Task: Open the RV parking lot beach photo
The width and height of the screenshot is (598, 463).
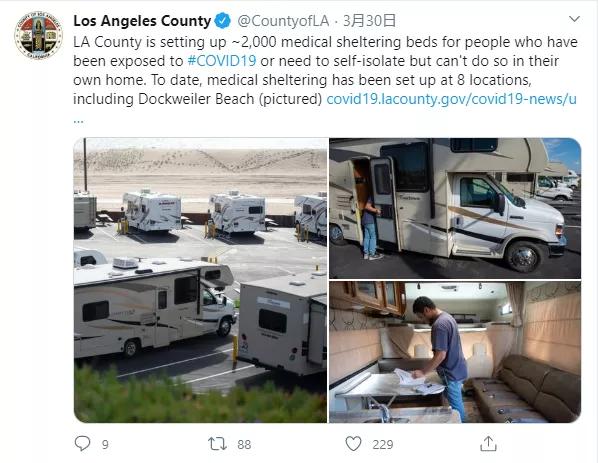Action: coord(201,280)
